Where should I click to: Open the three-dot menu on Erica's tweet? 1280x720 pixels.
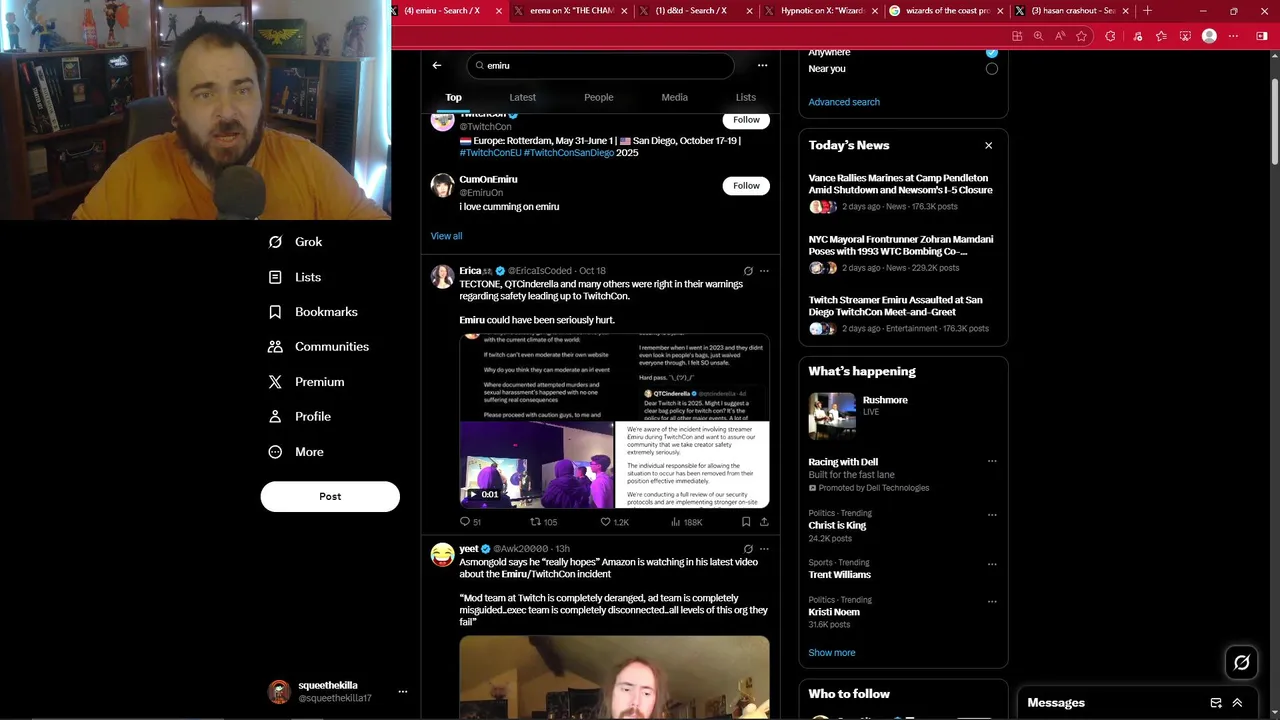[x=764, y=271]
